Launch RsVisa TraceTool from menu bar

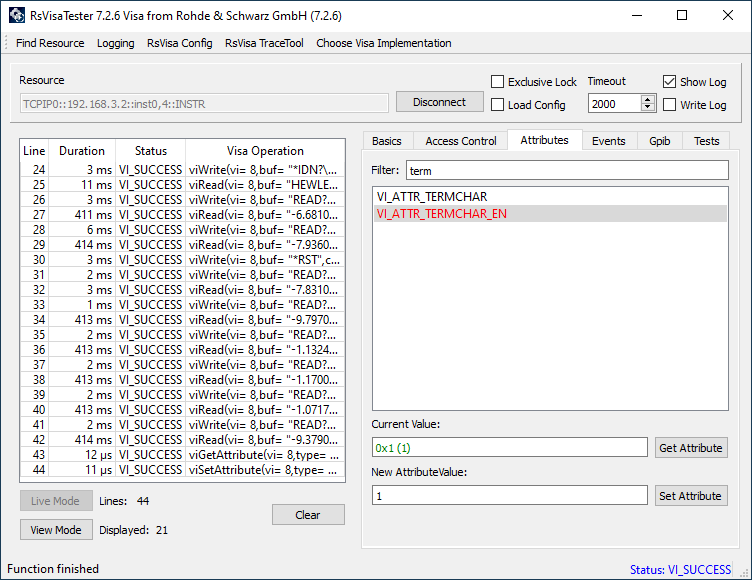(264, 43)
